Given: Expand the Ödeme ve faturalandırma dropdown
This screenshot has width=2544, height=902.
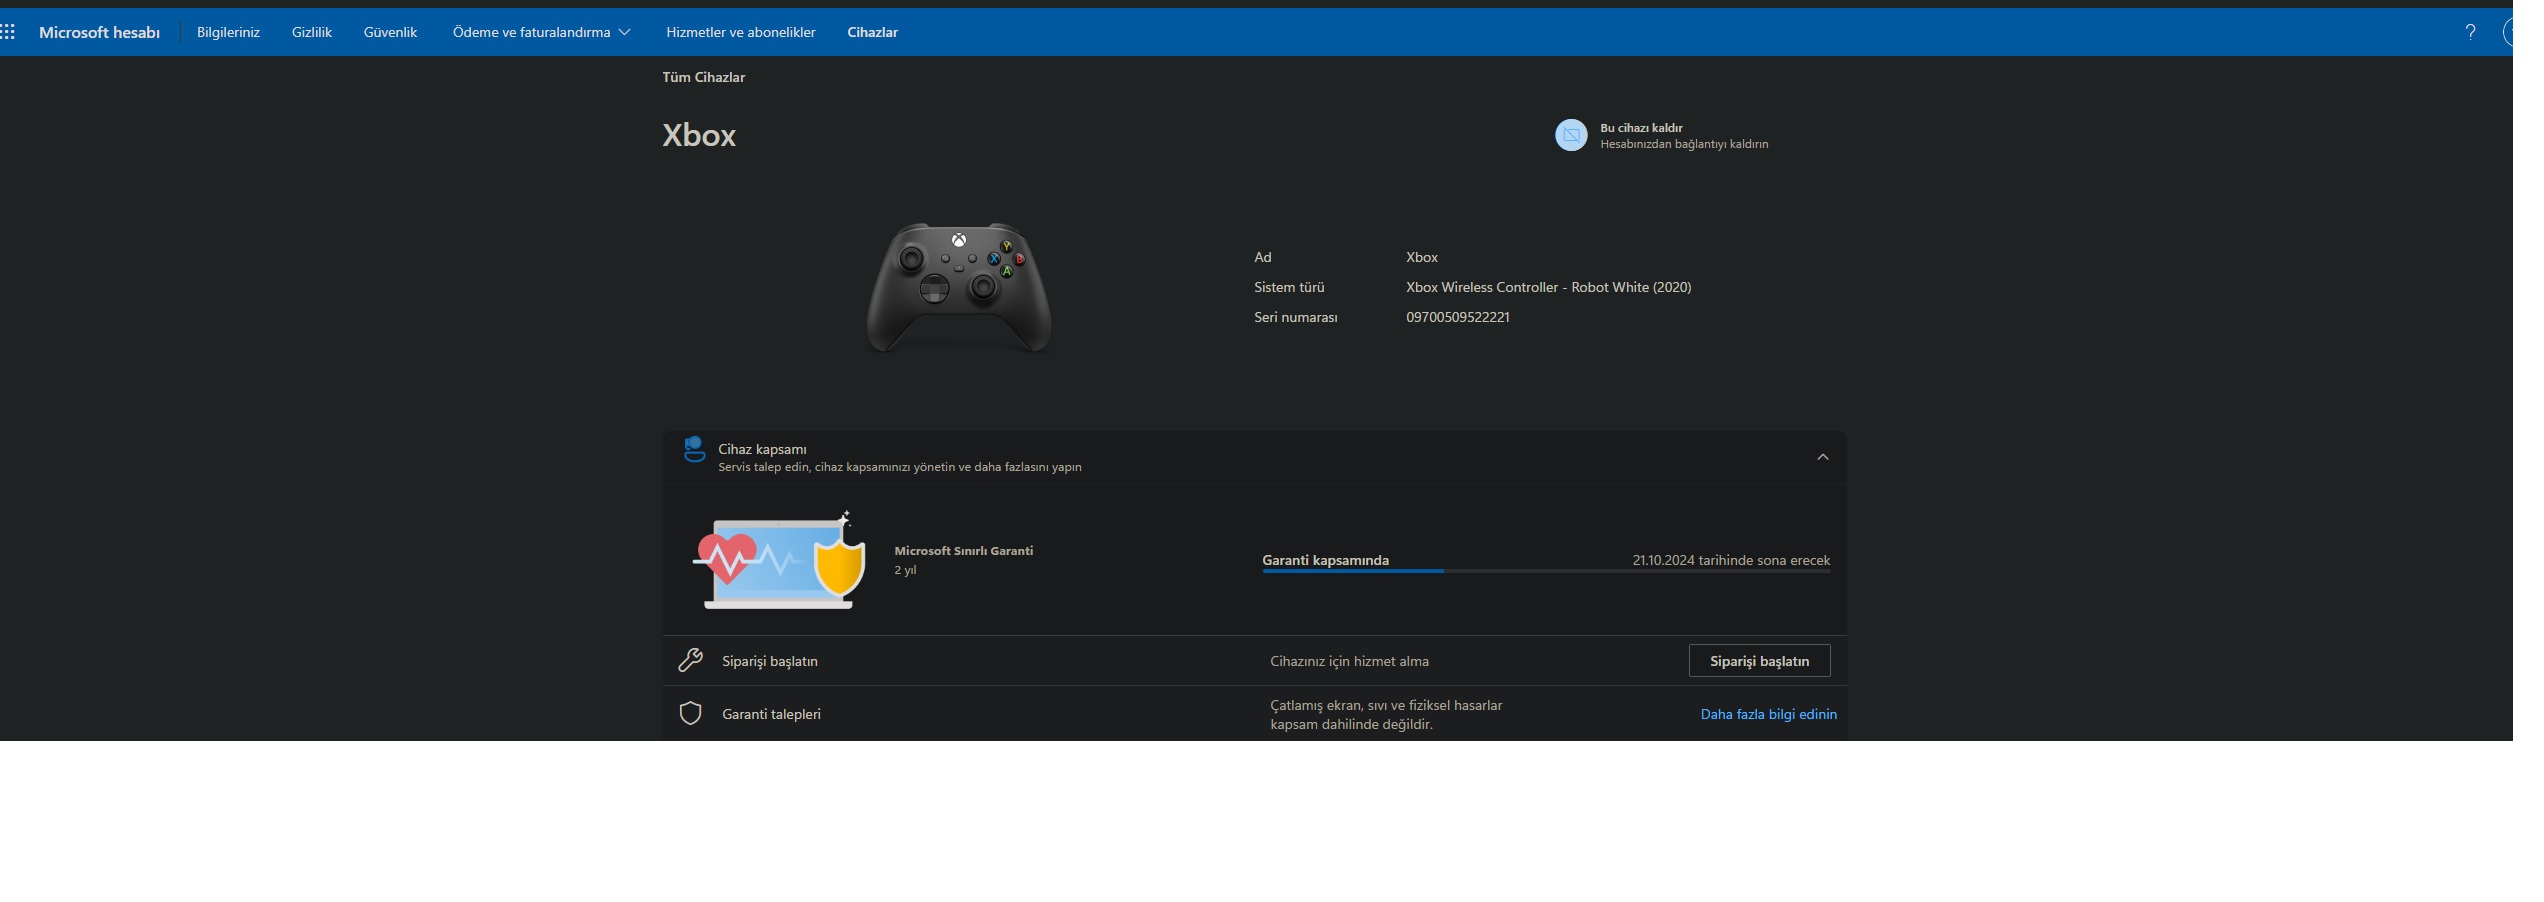Looking at the screenshot, I should coord(541,32).
